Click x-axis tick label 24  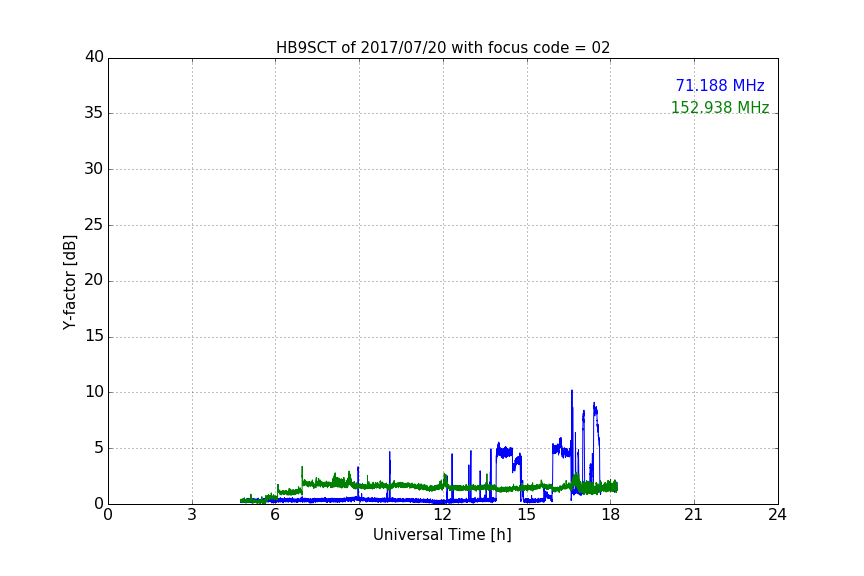click(x=778, y=515)
